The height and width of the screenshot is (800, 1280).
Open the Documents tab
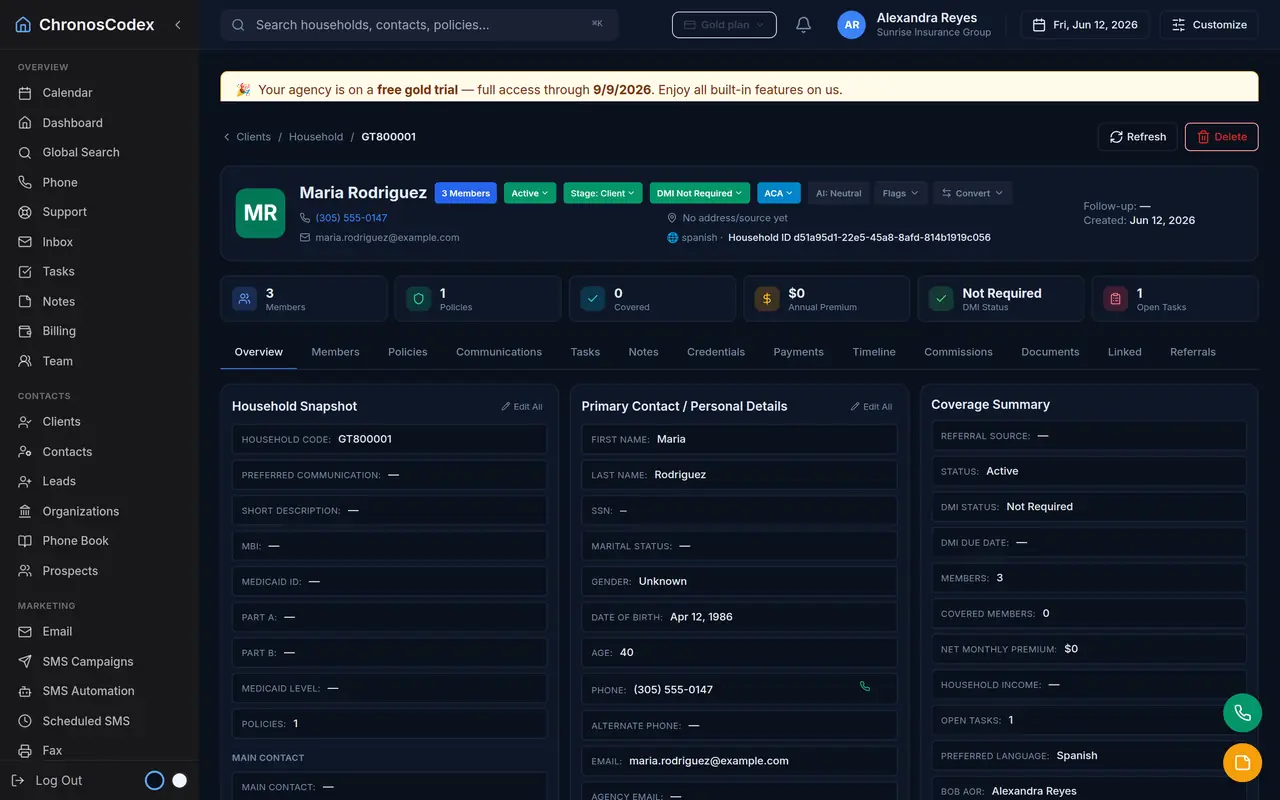click(x=1050, y=352)
